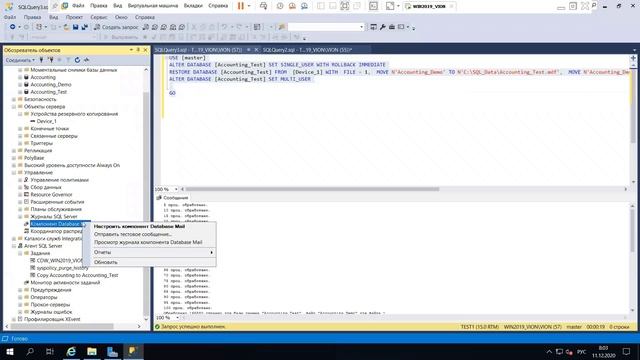Open the Сообщения results tab
Image resolution: width=640 pixels, height=360 pixels.
pos(172,198)
